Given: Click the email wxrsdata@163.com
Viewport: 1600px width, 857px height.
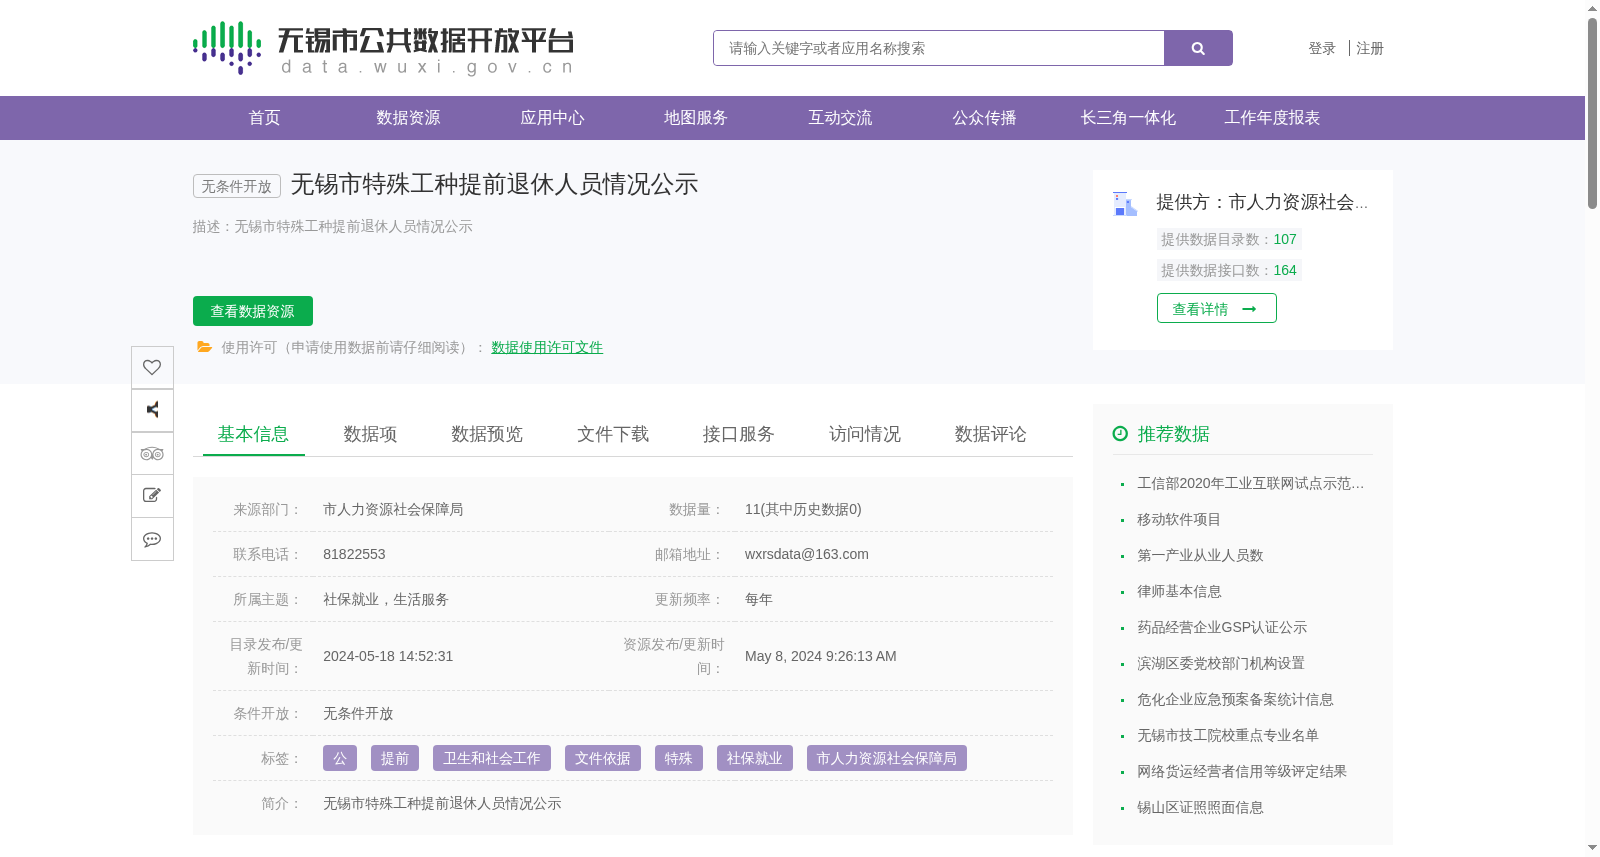Looking at the screenshot, I should point(807,554).
